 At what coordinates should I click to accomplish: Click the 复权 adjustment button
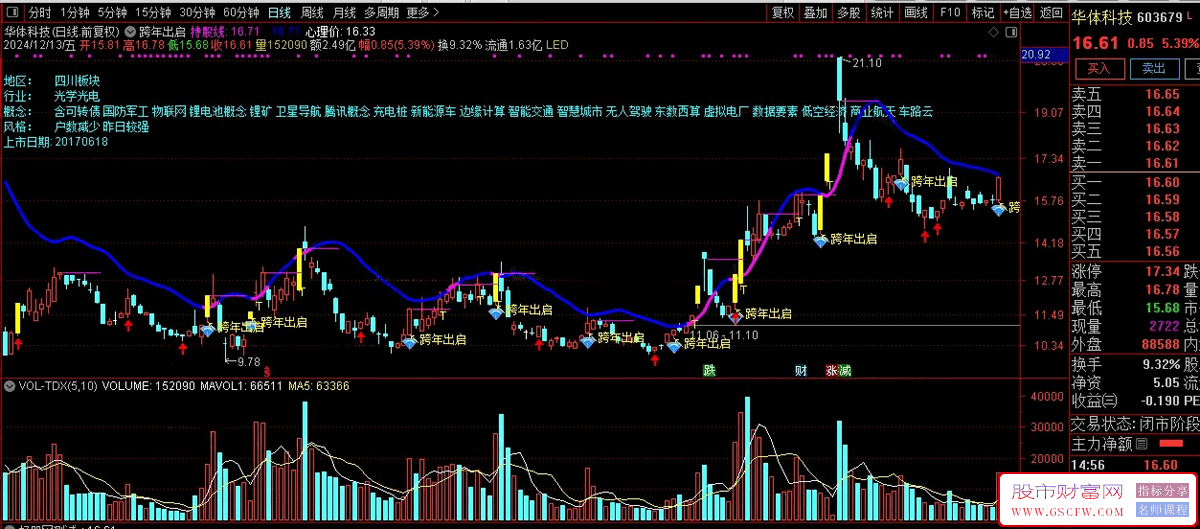coord(783,13)
